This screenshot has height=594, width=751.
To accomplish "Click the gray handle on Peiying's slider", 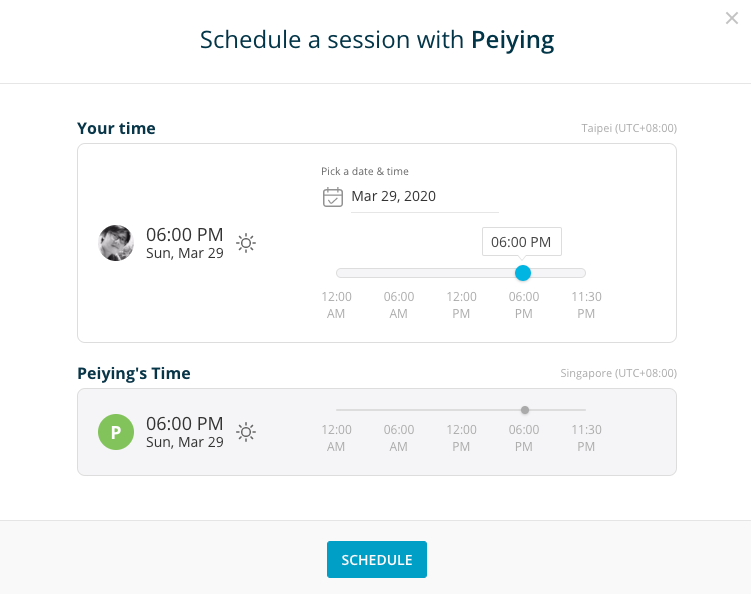I will pos(525,410).
